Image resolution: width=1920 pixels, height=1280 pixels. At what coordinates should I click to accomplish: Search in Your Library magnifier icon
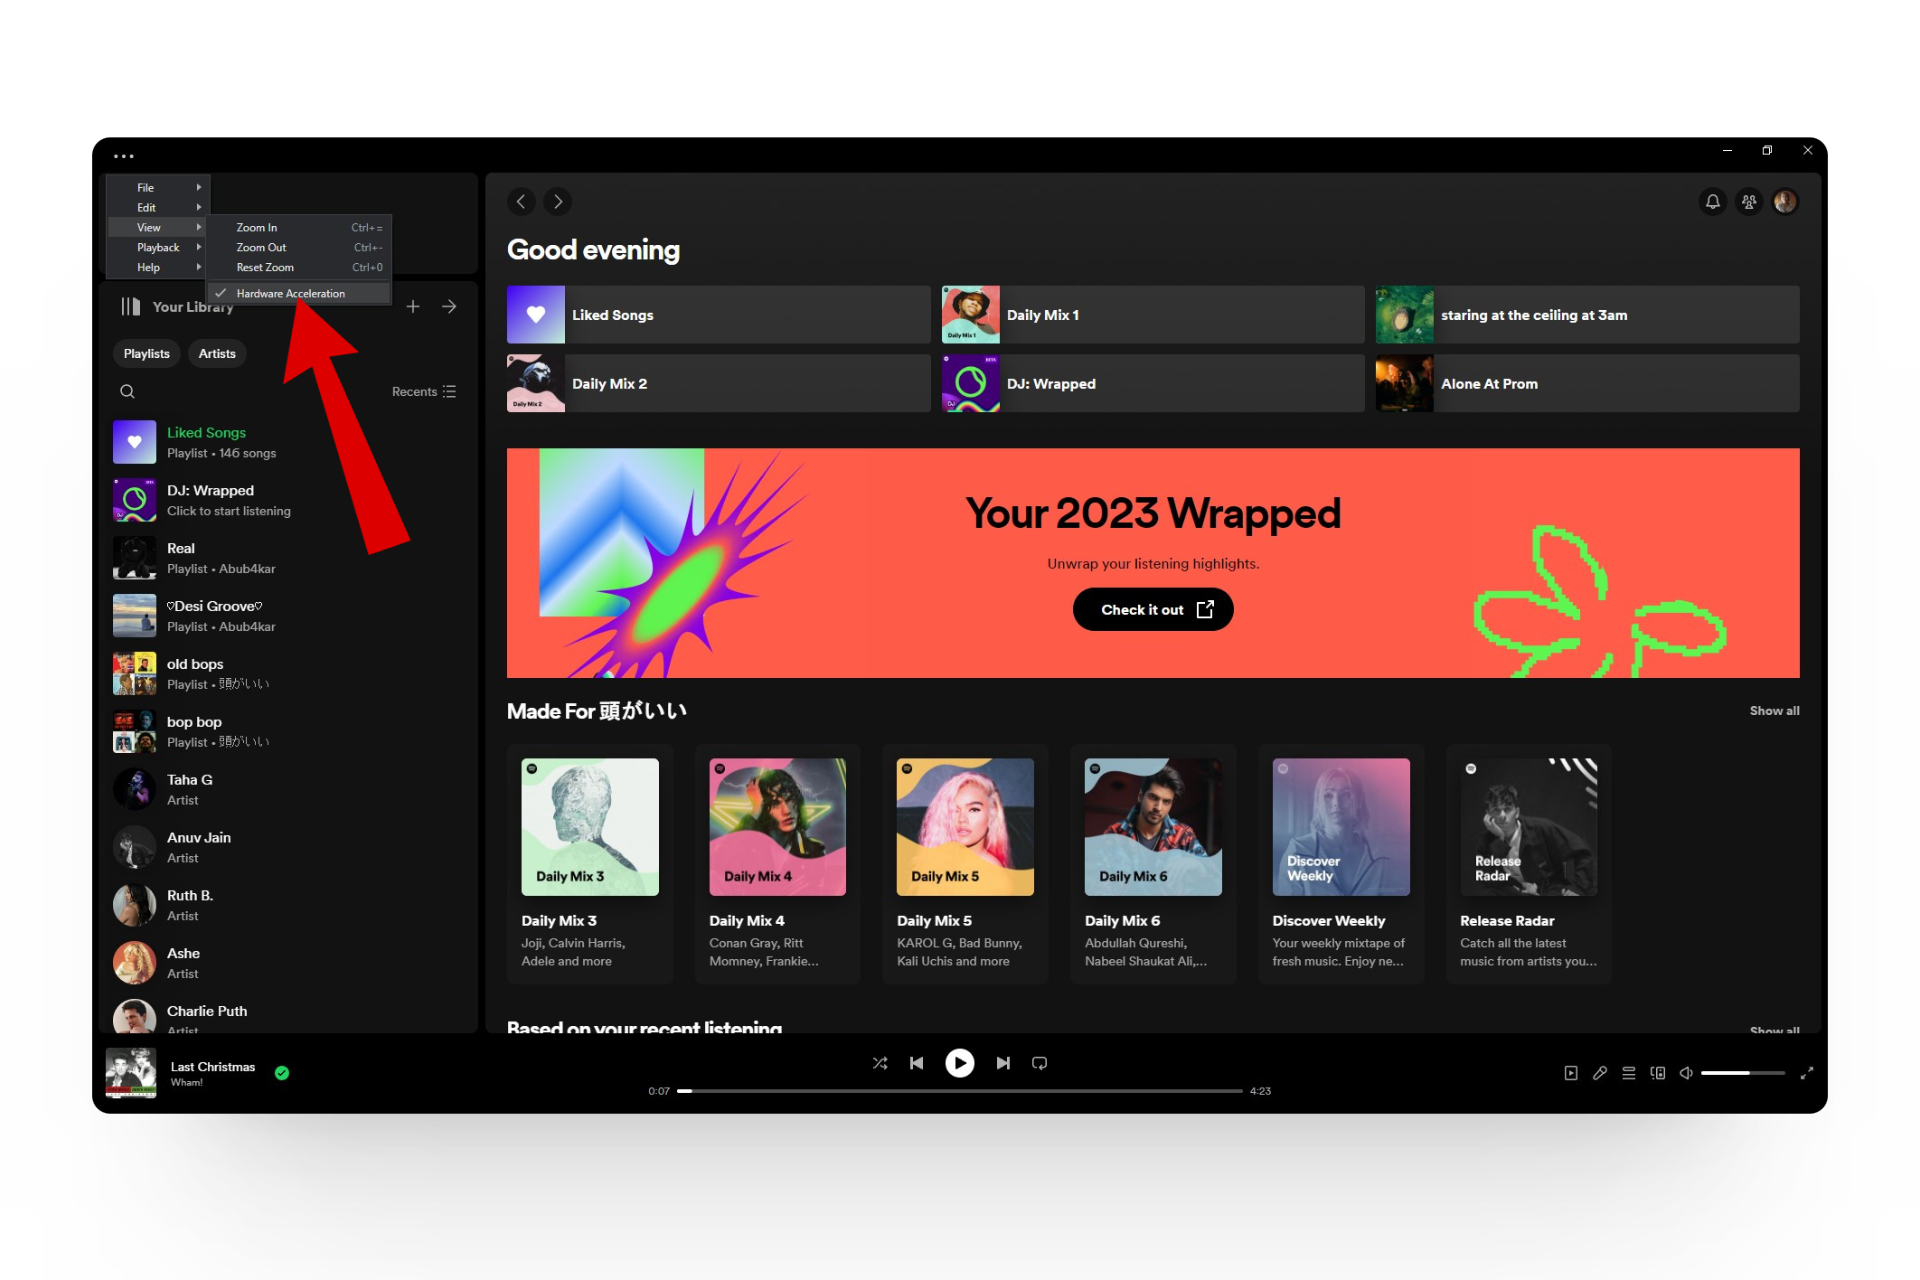(x=127, y=392)
